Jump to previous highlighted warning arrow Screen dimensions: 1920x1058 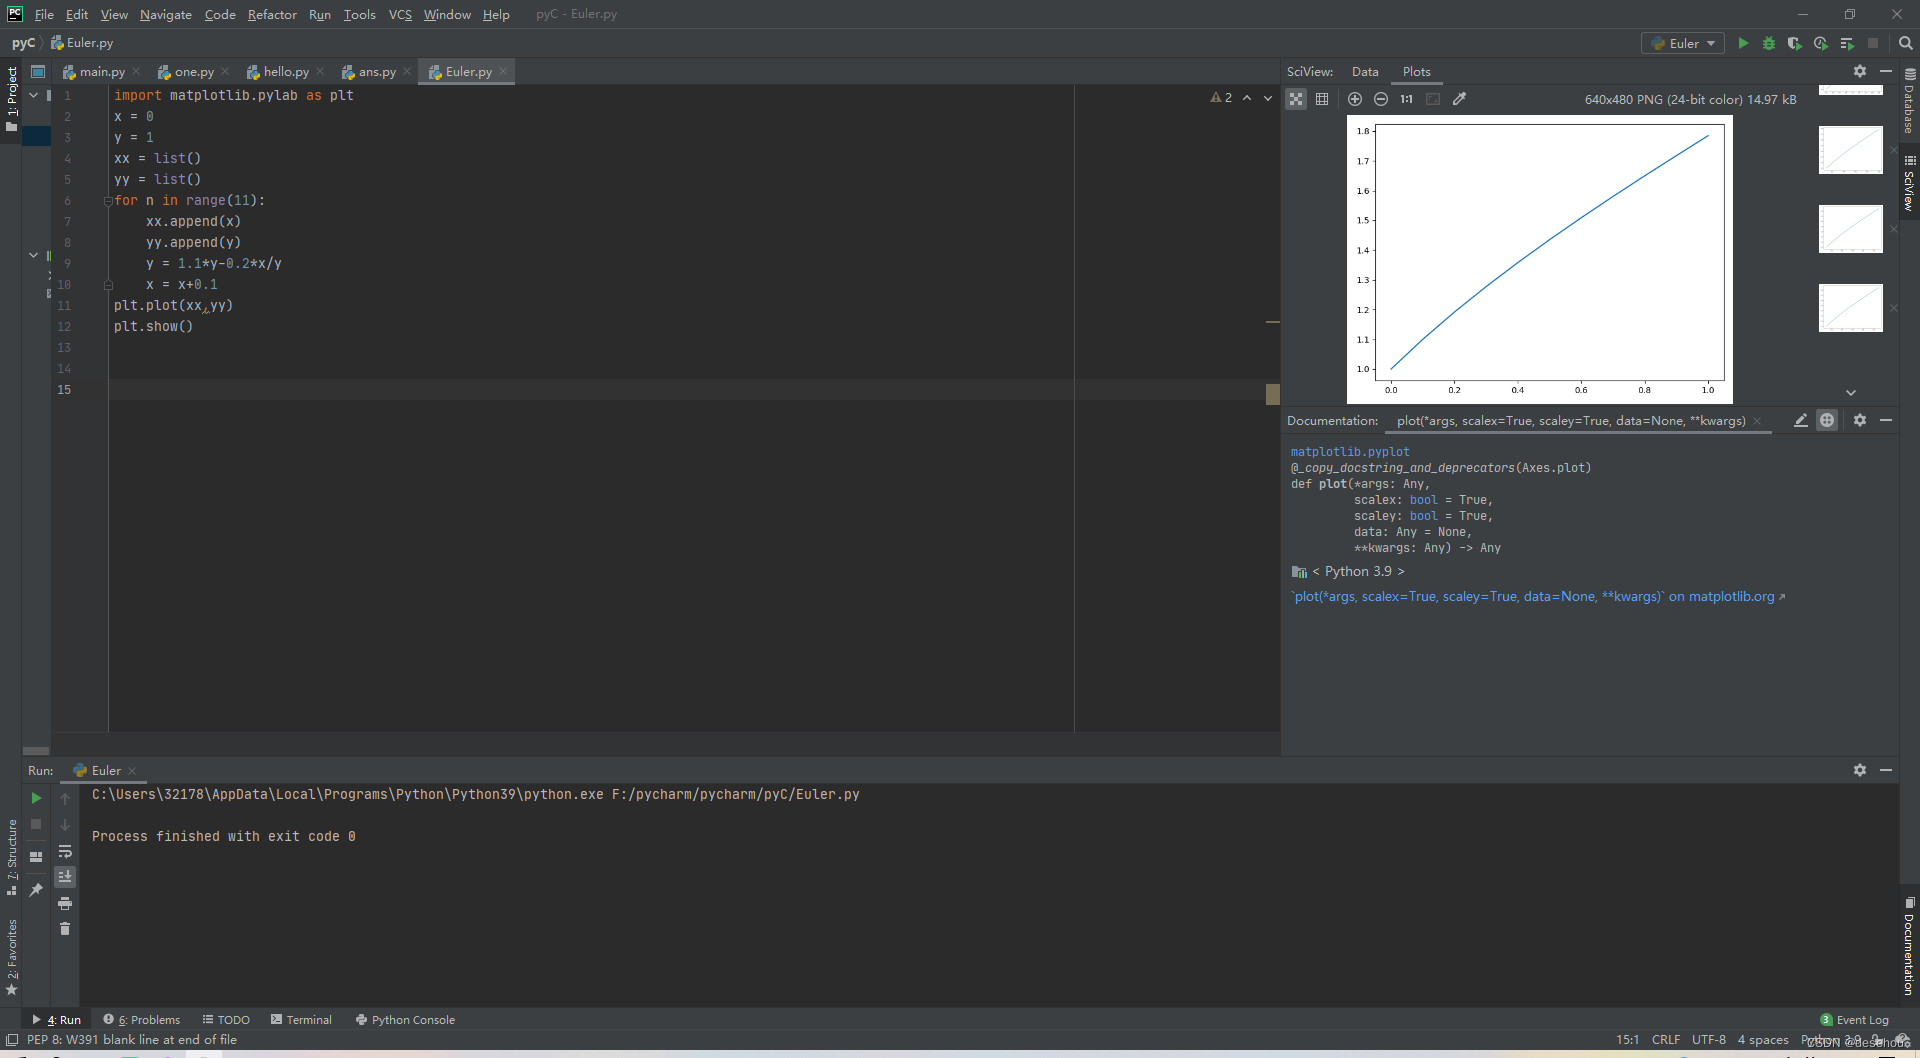pos(1247,98)
